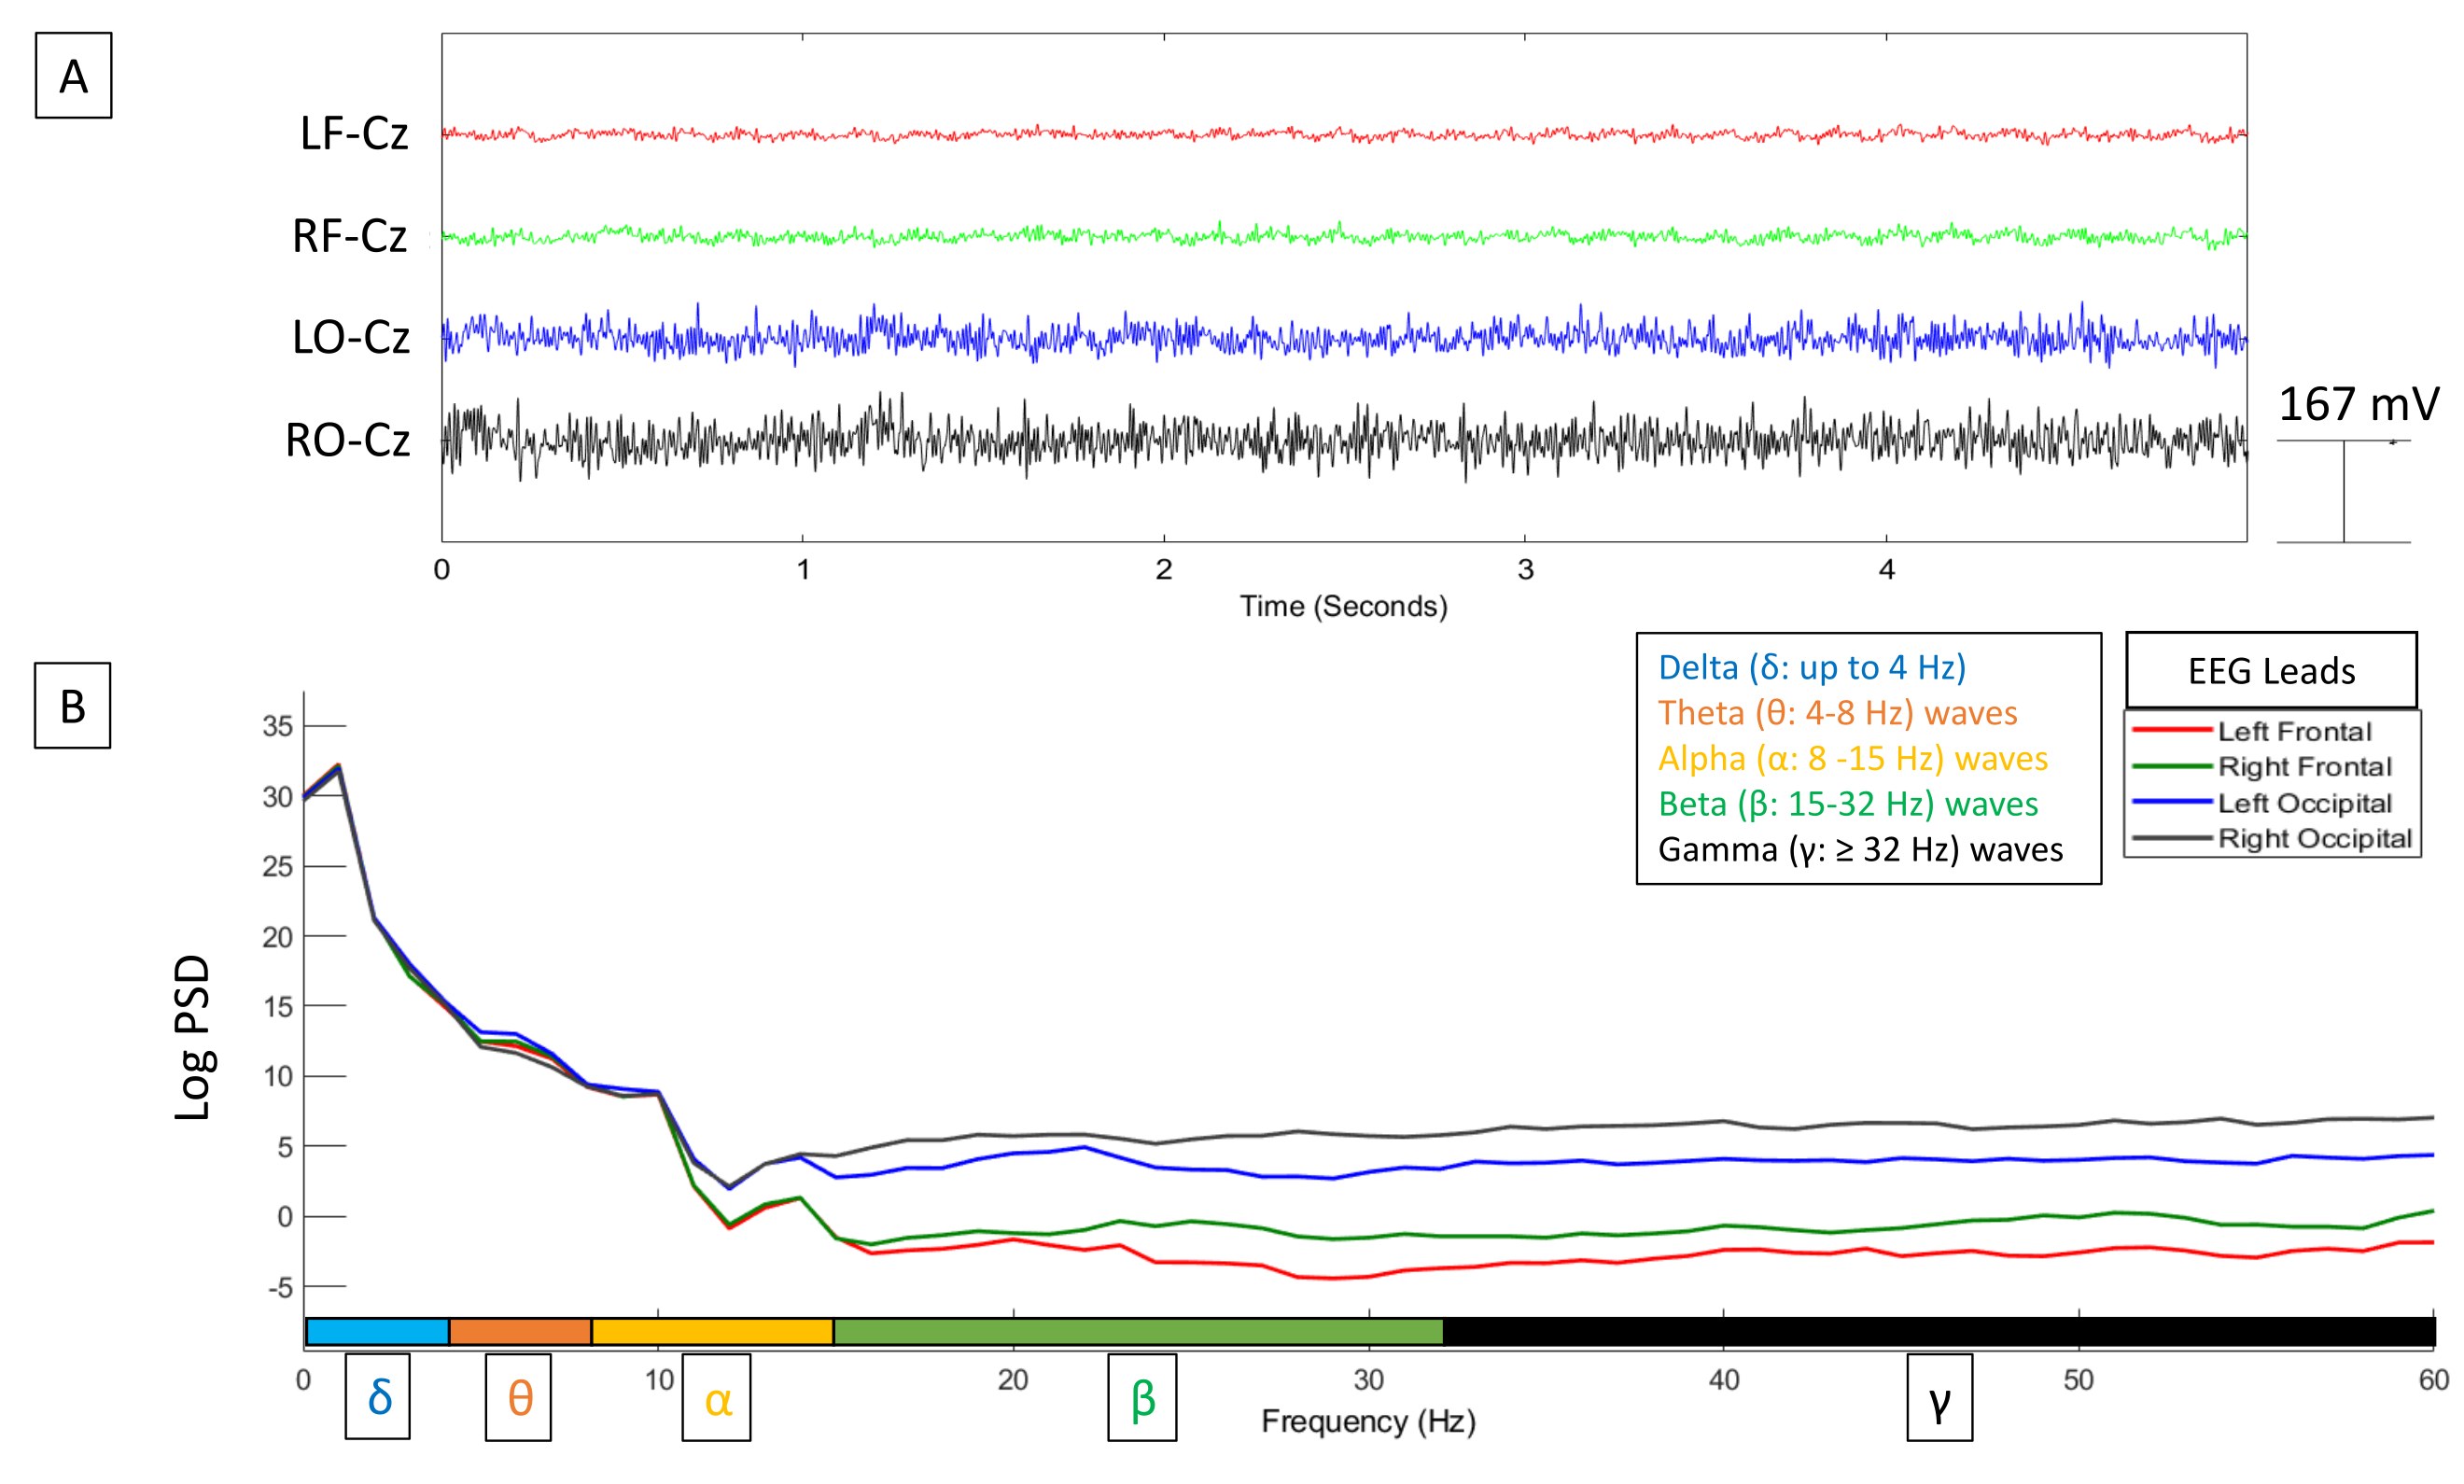Image resolution: width=2464 pixels, height=1484 pixels.
Task: Click the panel B label box
Action: coord(73,706)
